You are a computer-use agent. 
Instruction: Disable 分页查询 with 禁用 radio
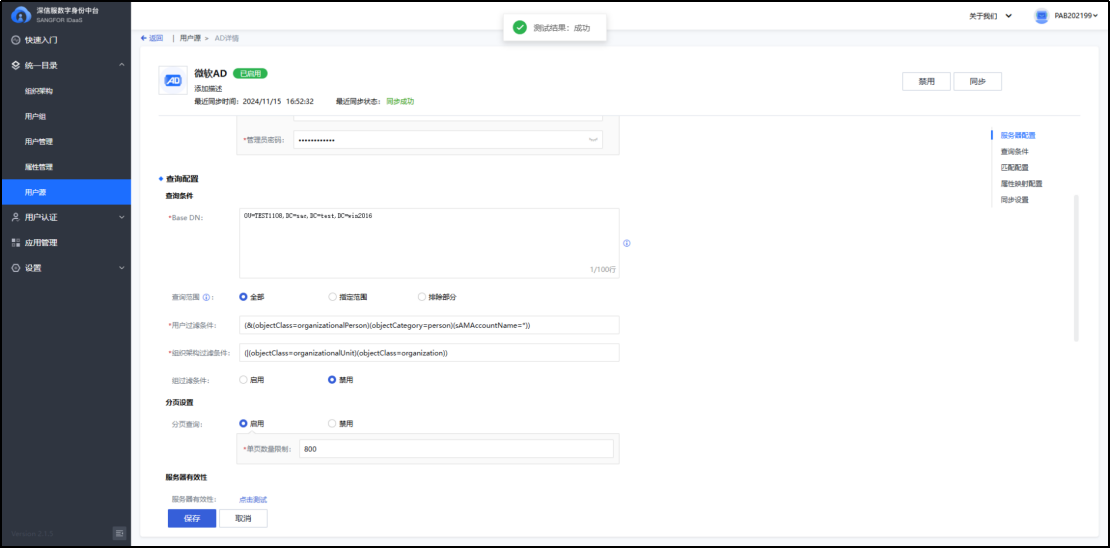(x=333, y=424)
